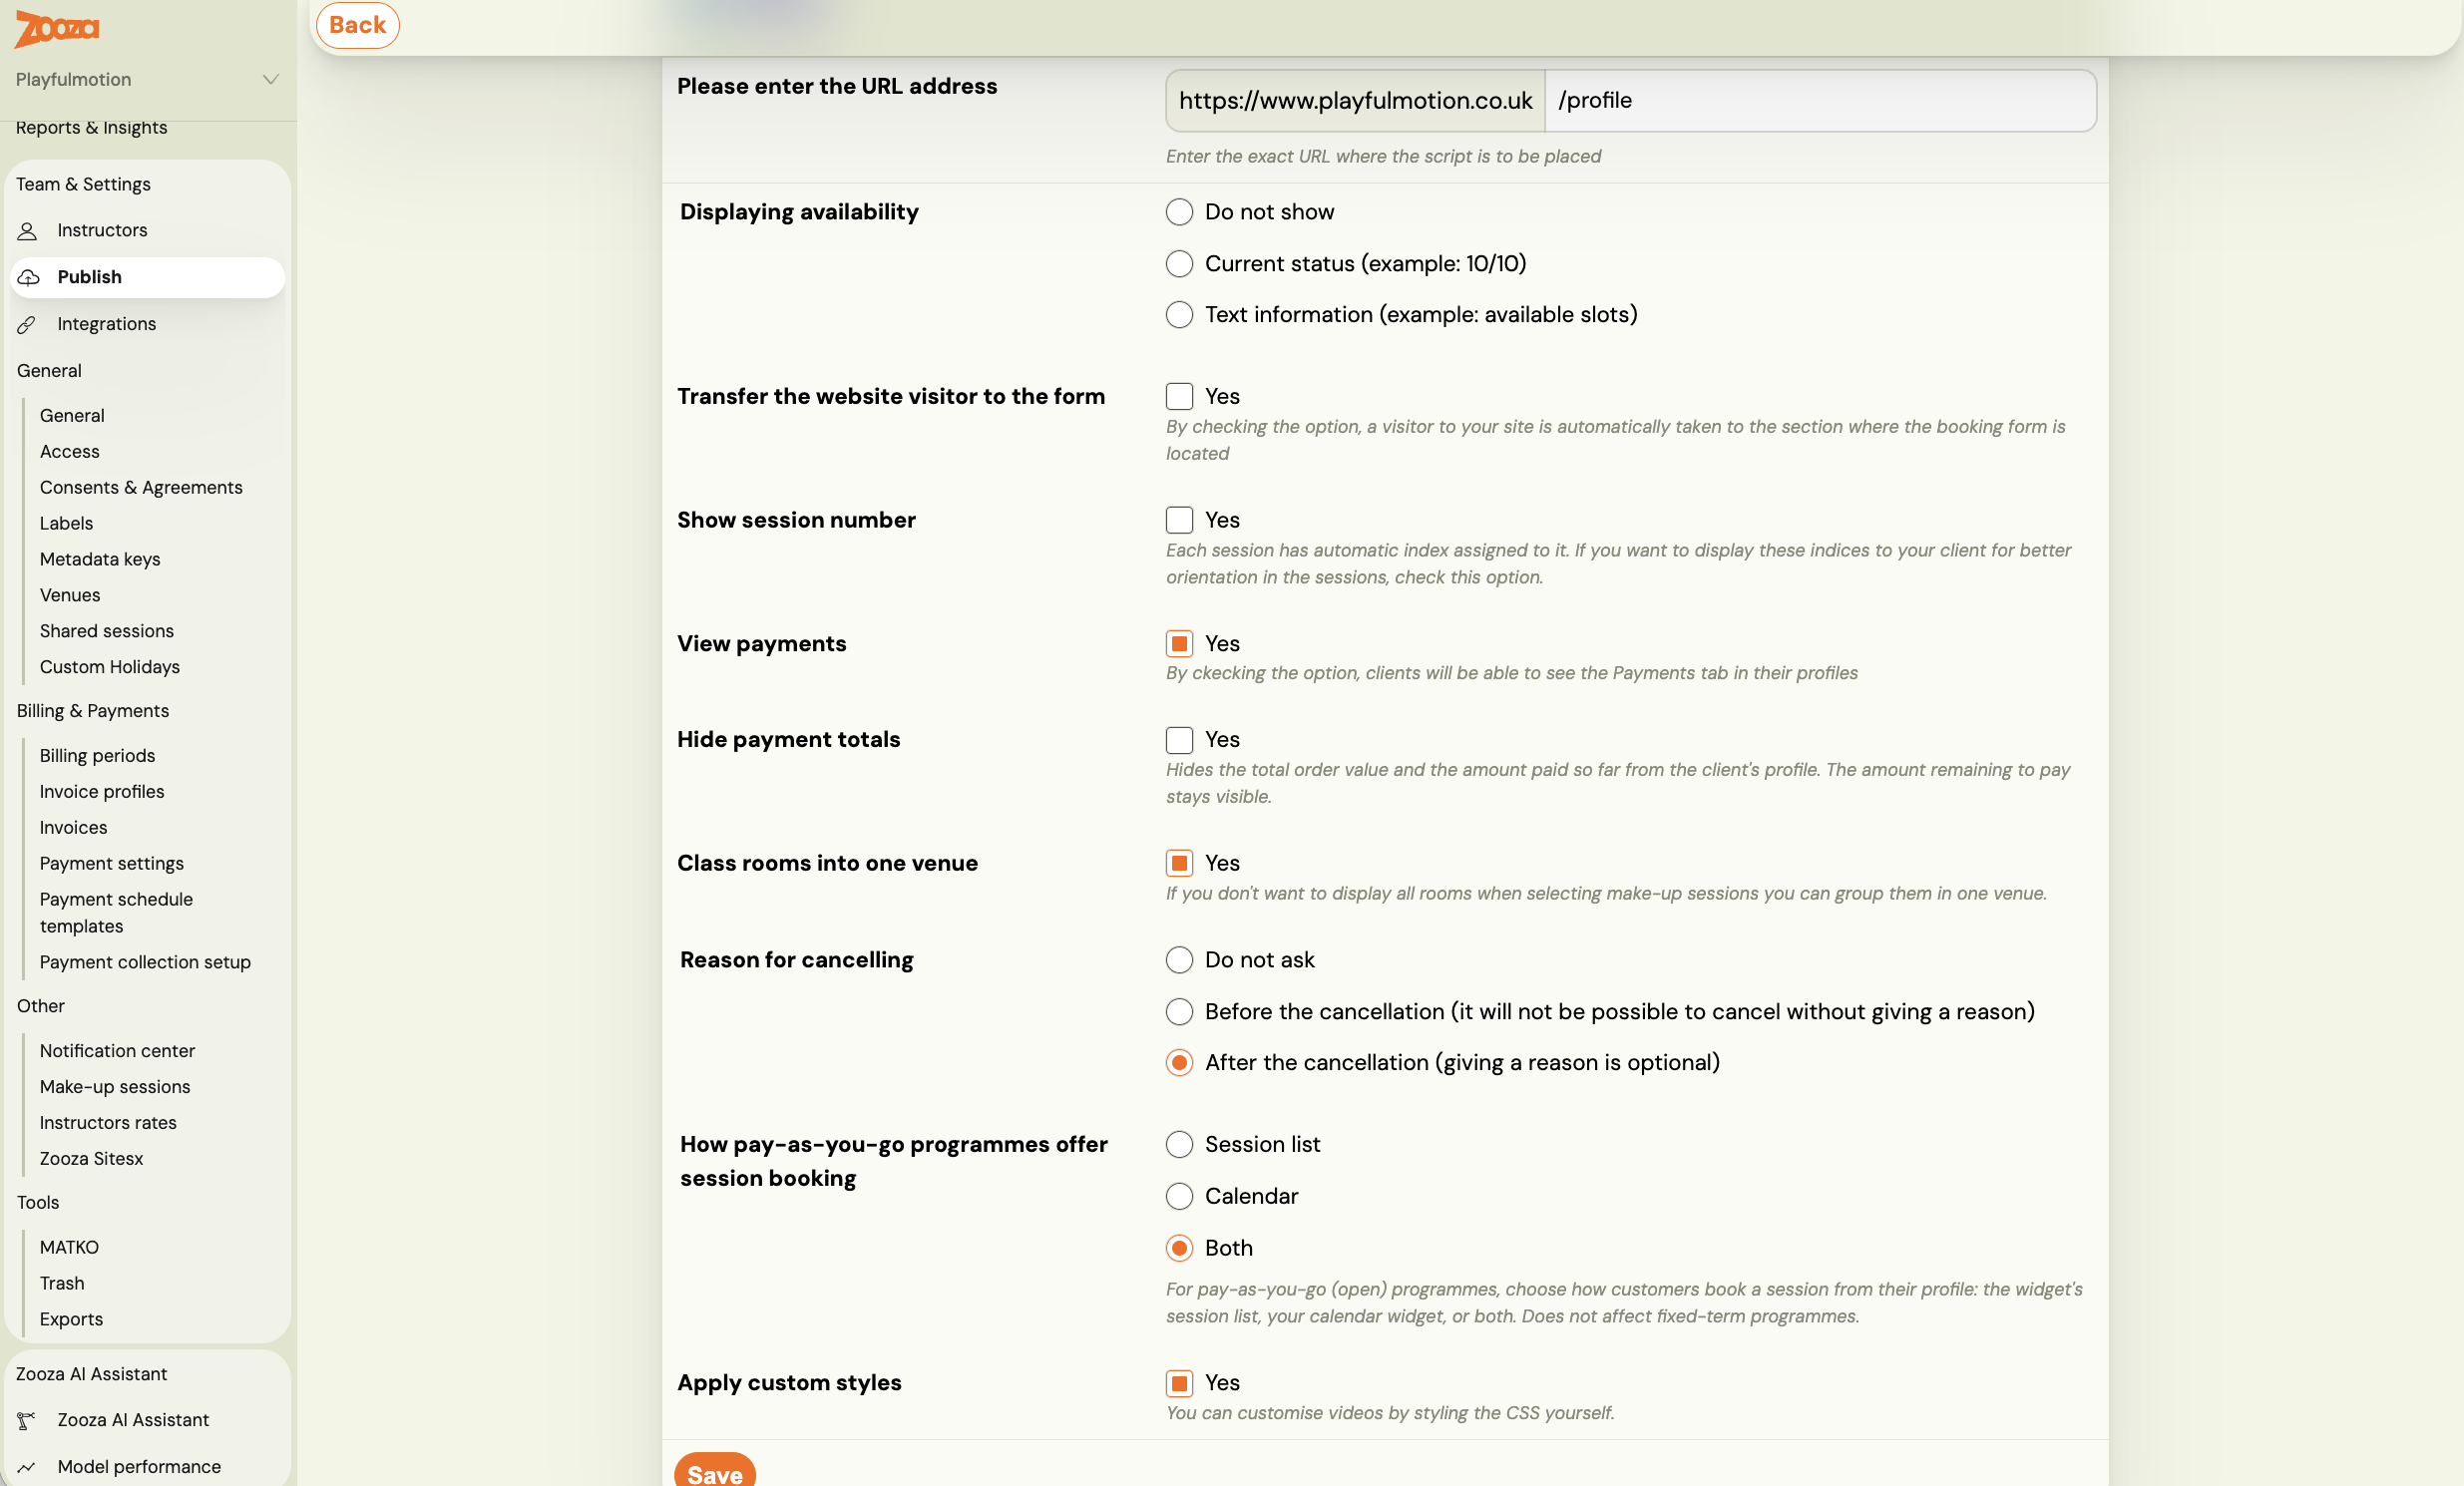This screenshot has height=1486, width=2464.
Task: Choose 'Calendar' booking option
Action: tap(1180, 1197)
